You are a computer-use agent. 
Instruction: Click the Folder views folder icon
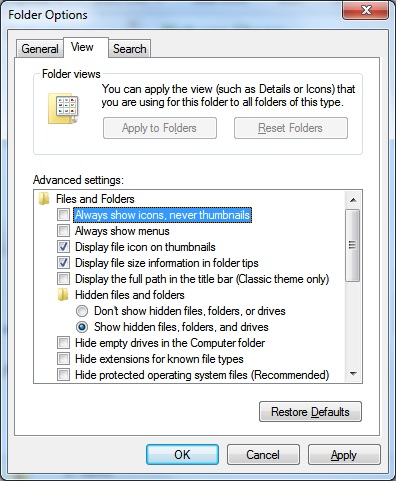click(63, 108)
